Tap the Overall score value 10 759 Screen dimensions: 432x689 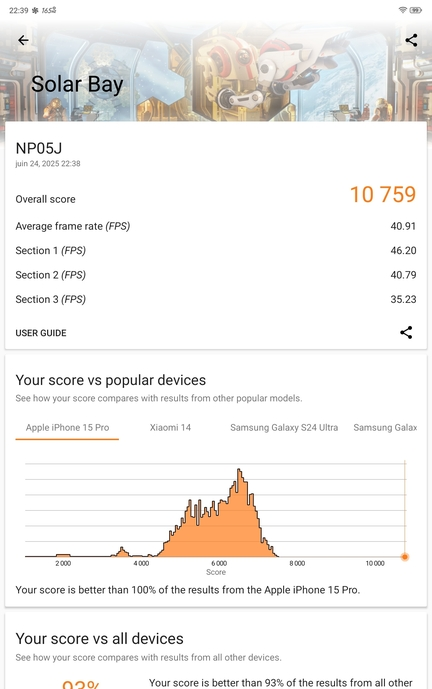383,195
